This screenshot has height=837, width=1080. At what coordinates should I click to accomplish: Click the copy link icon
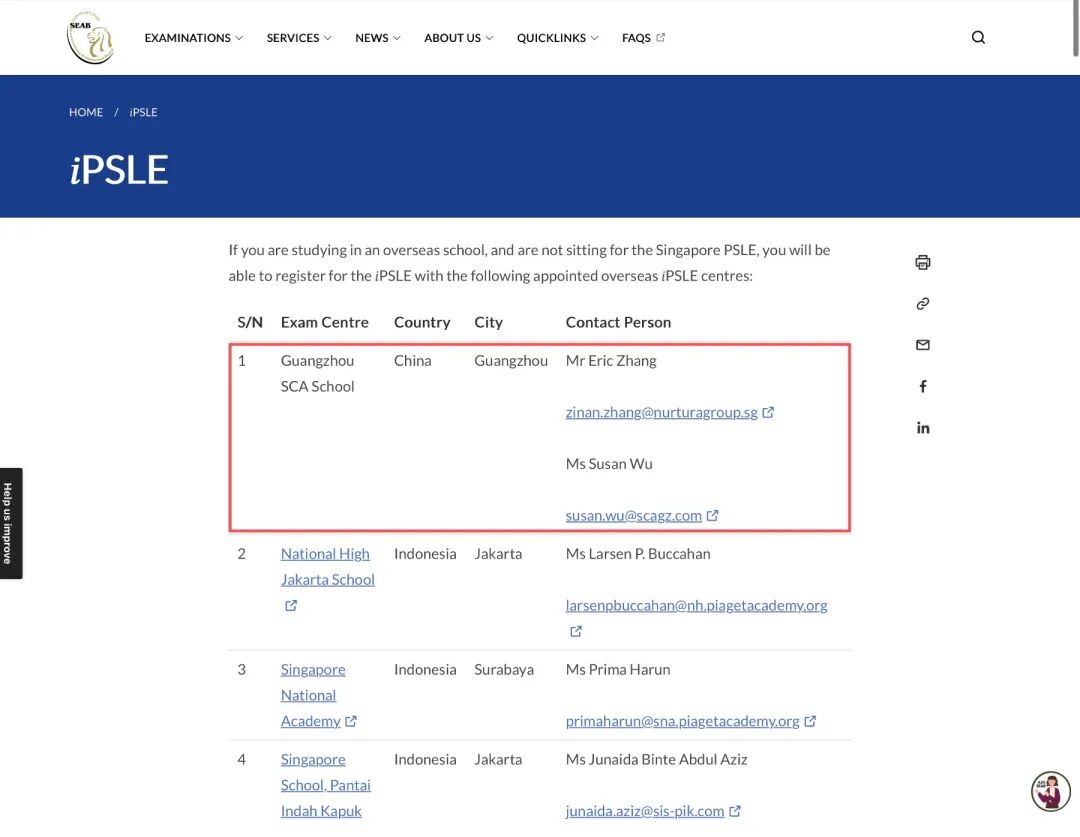pyautogui.click(x=923, y=304)
